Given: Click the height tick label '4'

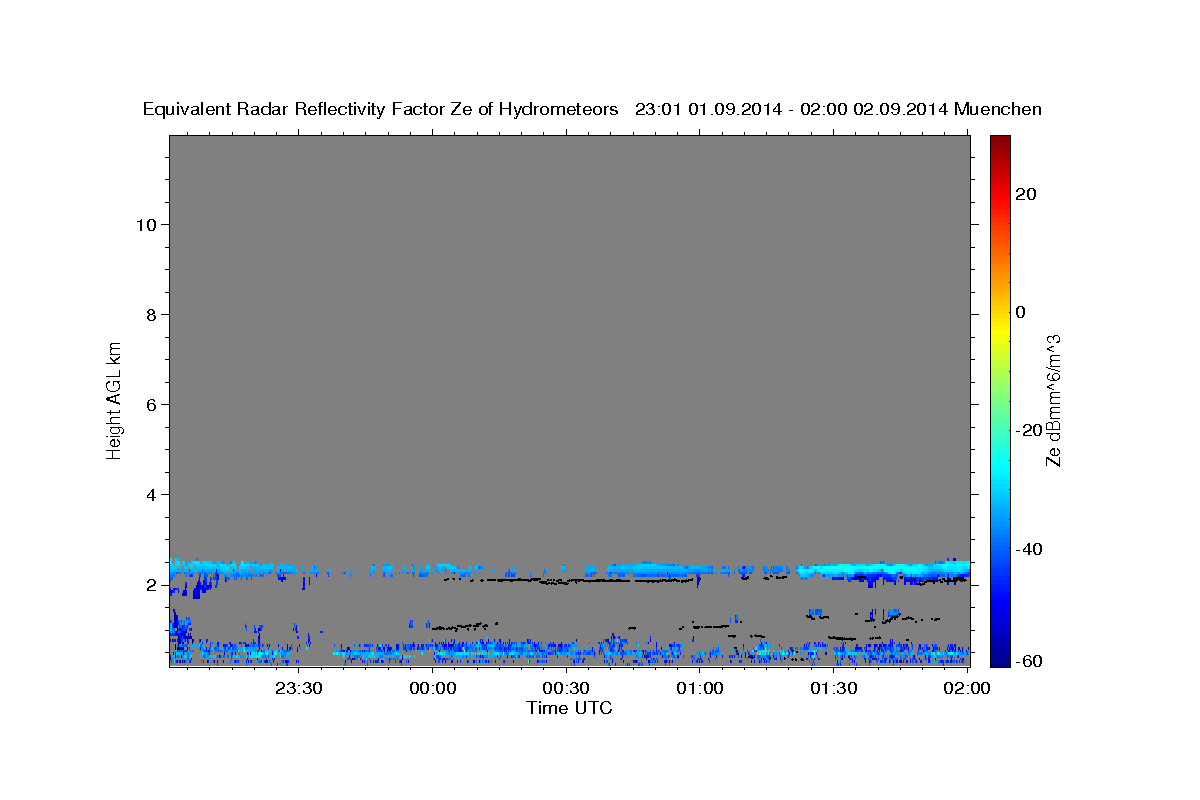Looking at the screenshot, I should click(x=149, y=494).
